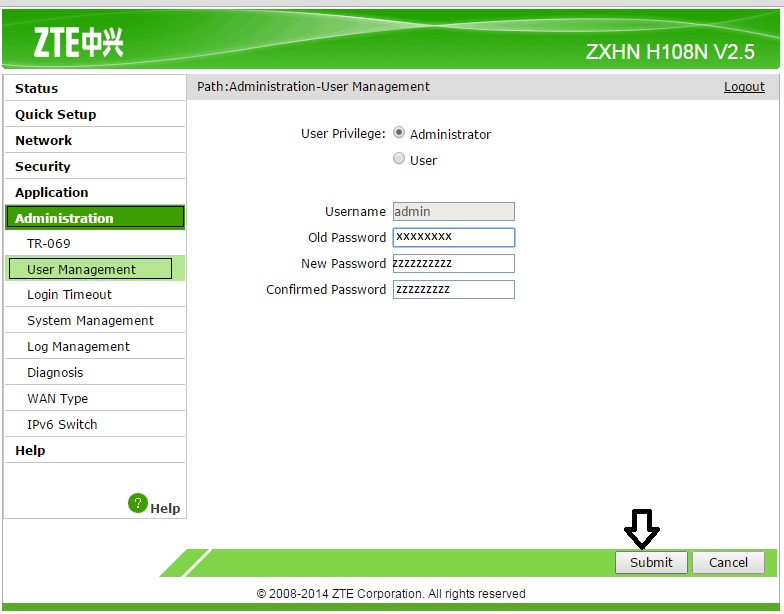Viewport: 784px width, 614px height.
Task: Open IPv6 Switch settings
Action: tap(95, 424)
